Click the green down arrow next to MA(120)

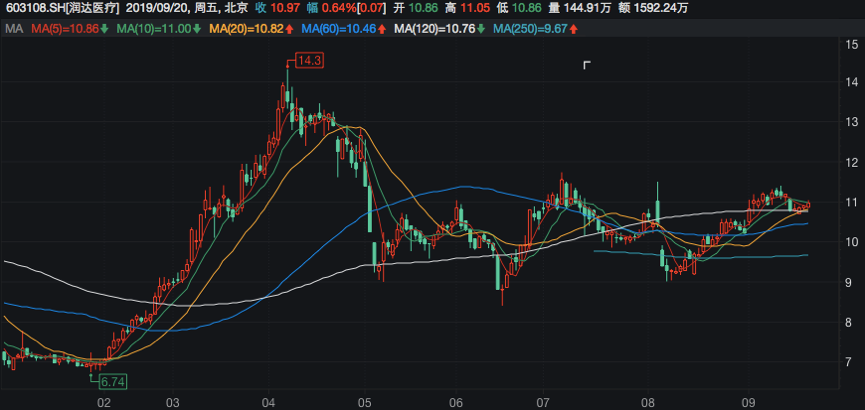tap(482, 28)
